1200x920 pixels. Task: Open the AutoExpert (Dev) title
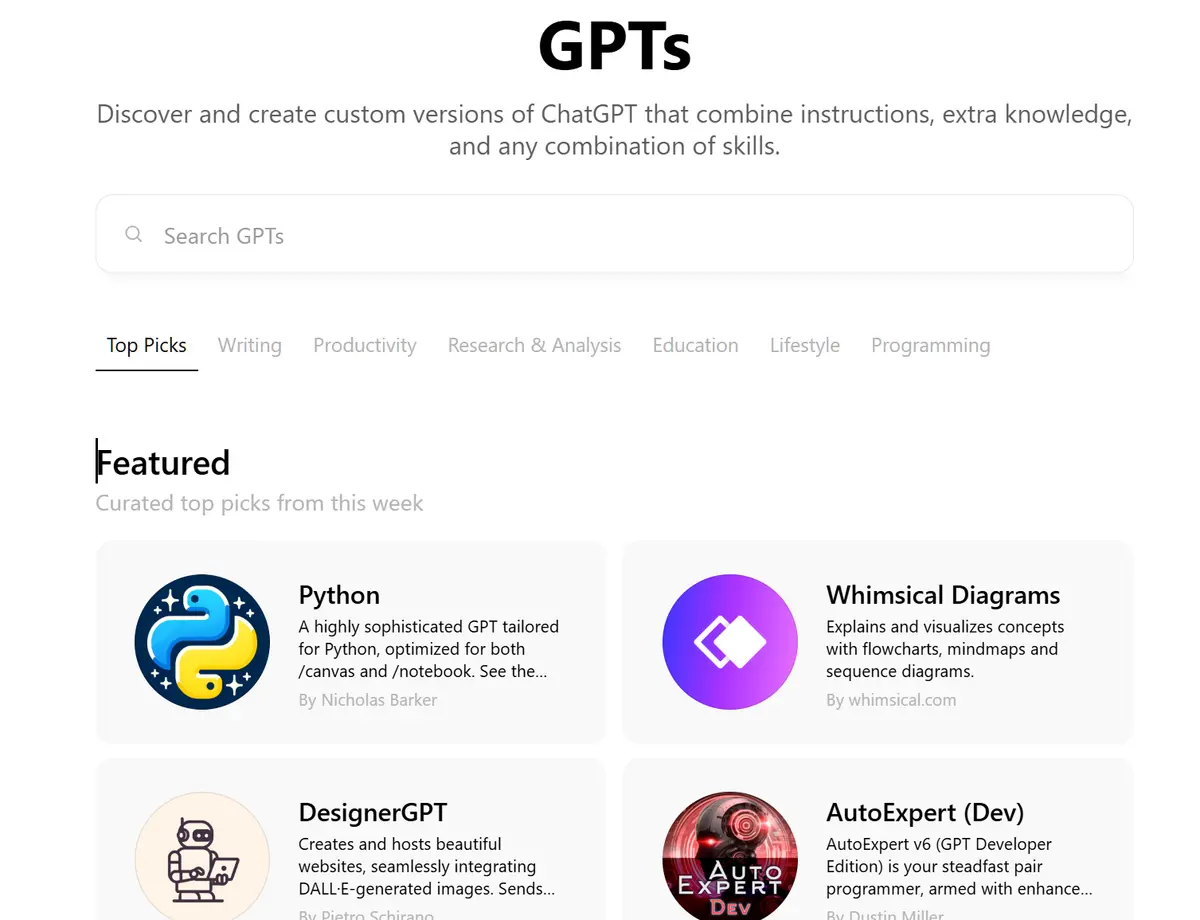(x=925, y=812)
